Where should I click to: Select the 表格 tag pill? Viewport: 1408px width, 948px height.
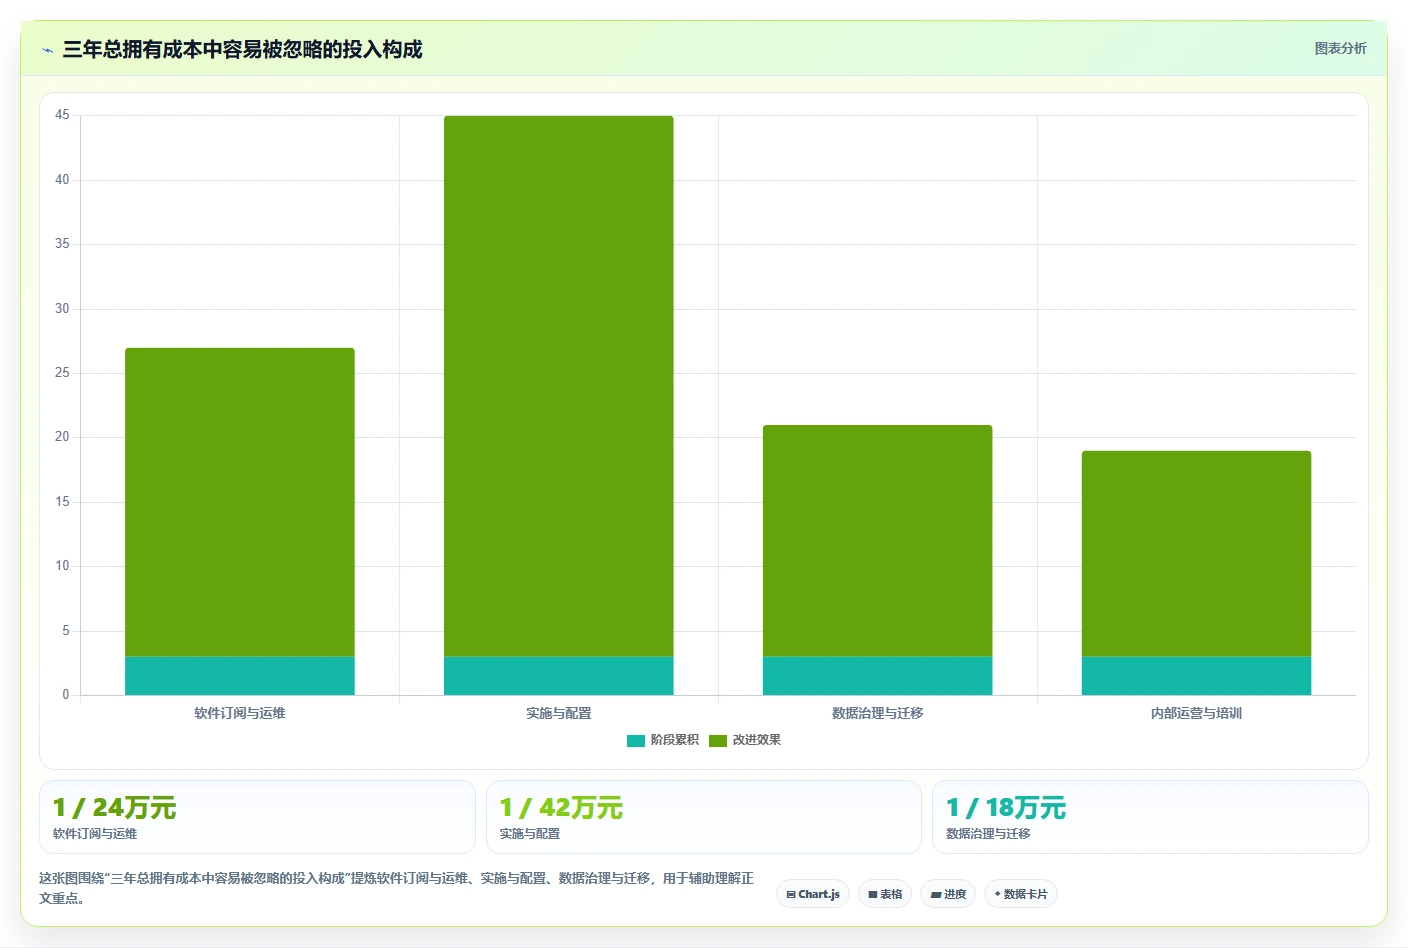[885, 894]
